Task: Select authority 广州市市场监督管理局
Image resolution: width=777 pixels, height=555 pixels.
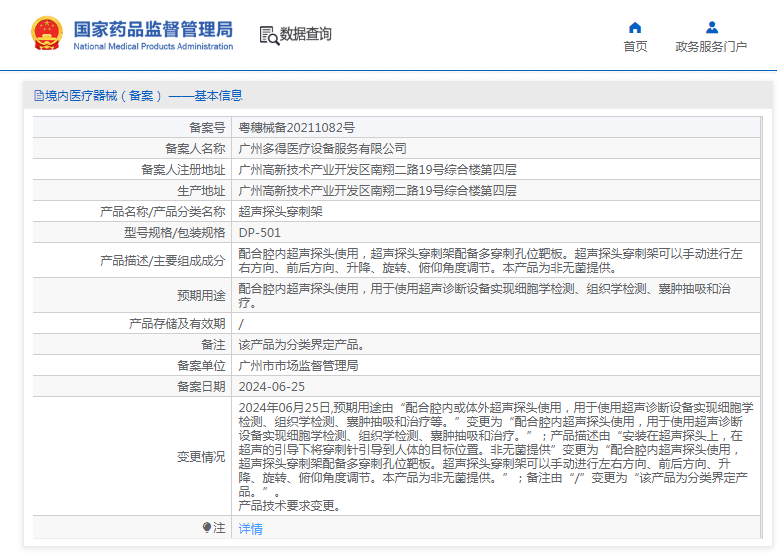Action: (x=298, y=366)
